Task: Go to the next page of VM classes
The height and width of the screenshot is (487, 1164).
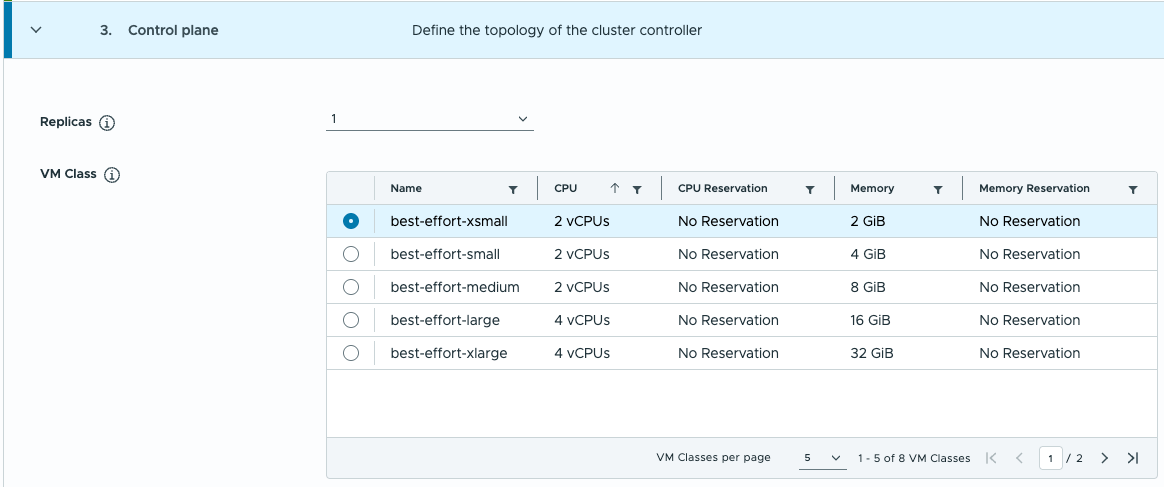Action: pos(1105,458)
